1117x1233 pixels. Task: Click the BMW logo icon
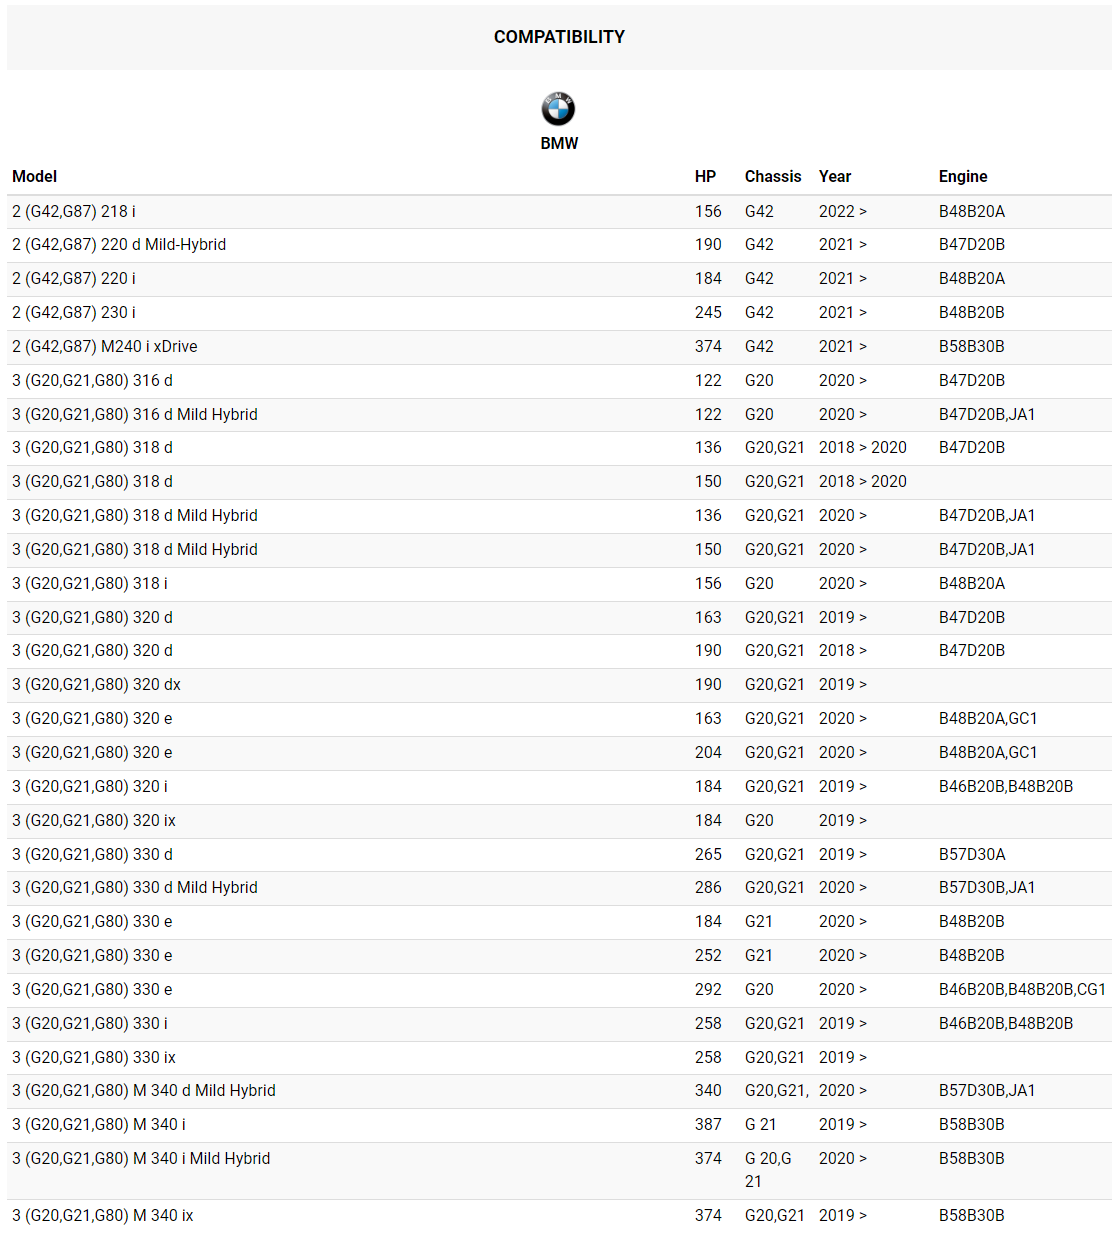point(558,109)
